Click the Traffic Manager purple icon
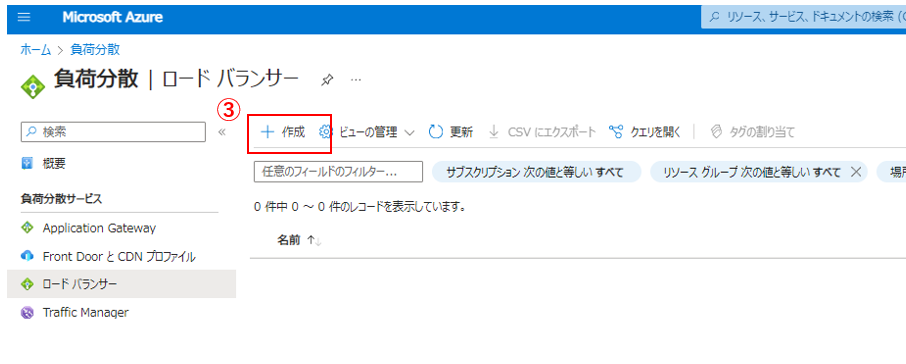Viewport: 906px width, 364px height. pyautogui.click(x=27, y=313)
